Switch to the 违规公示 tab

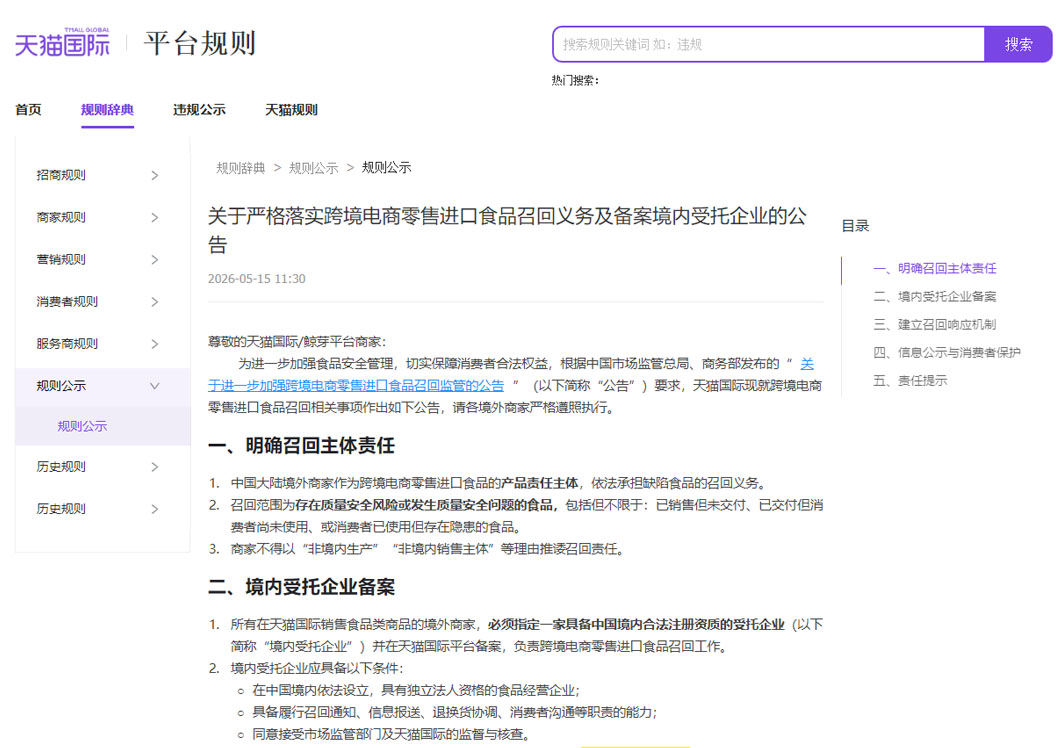click(x=199, y=110)
